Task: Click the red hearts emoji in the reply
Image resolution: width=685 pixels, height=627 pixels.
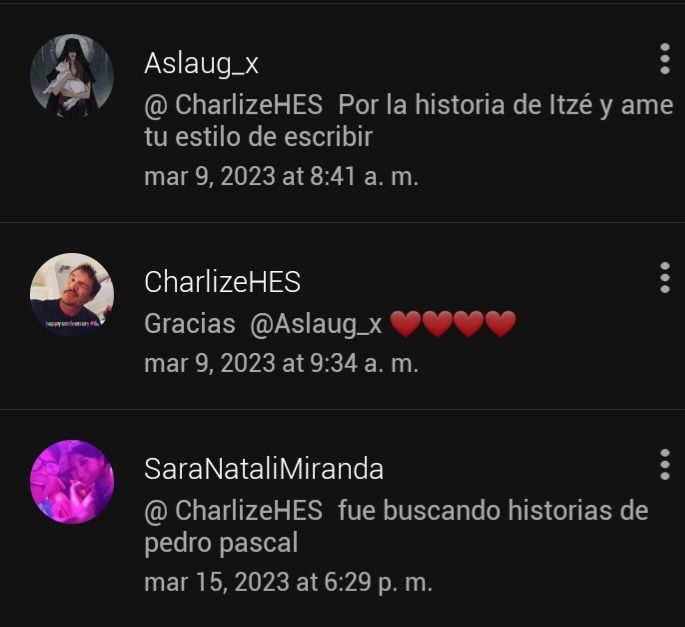Action: 453,324
